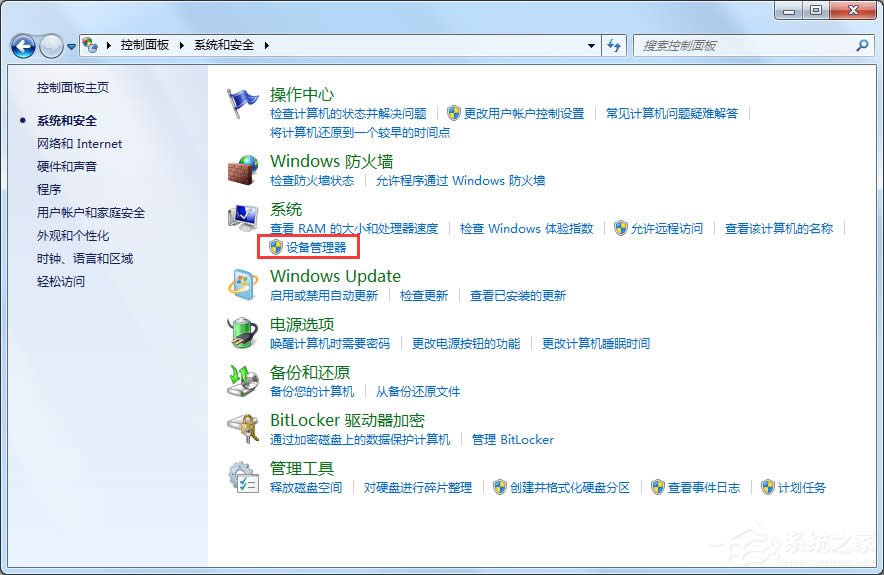Screen dimensions: 884x575
Task: Click 更改用户帐户控制设置
Action: coord(524,113)
